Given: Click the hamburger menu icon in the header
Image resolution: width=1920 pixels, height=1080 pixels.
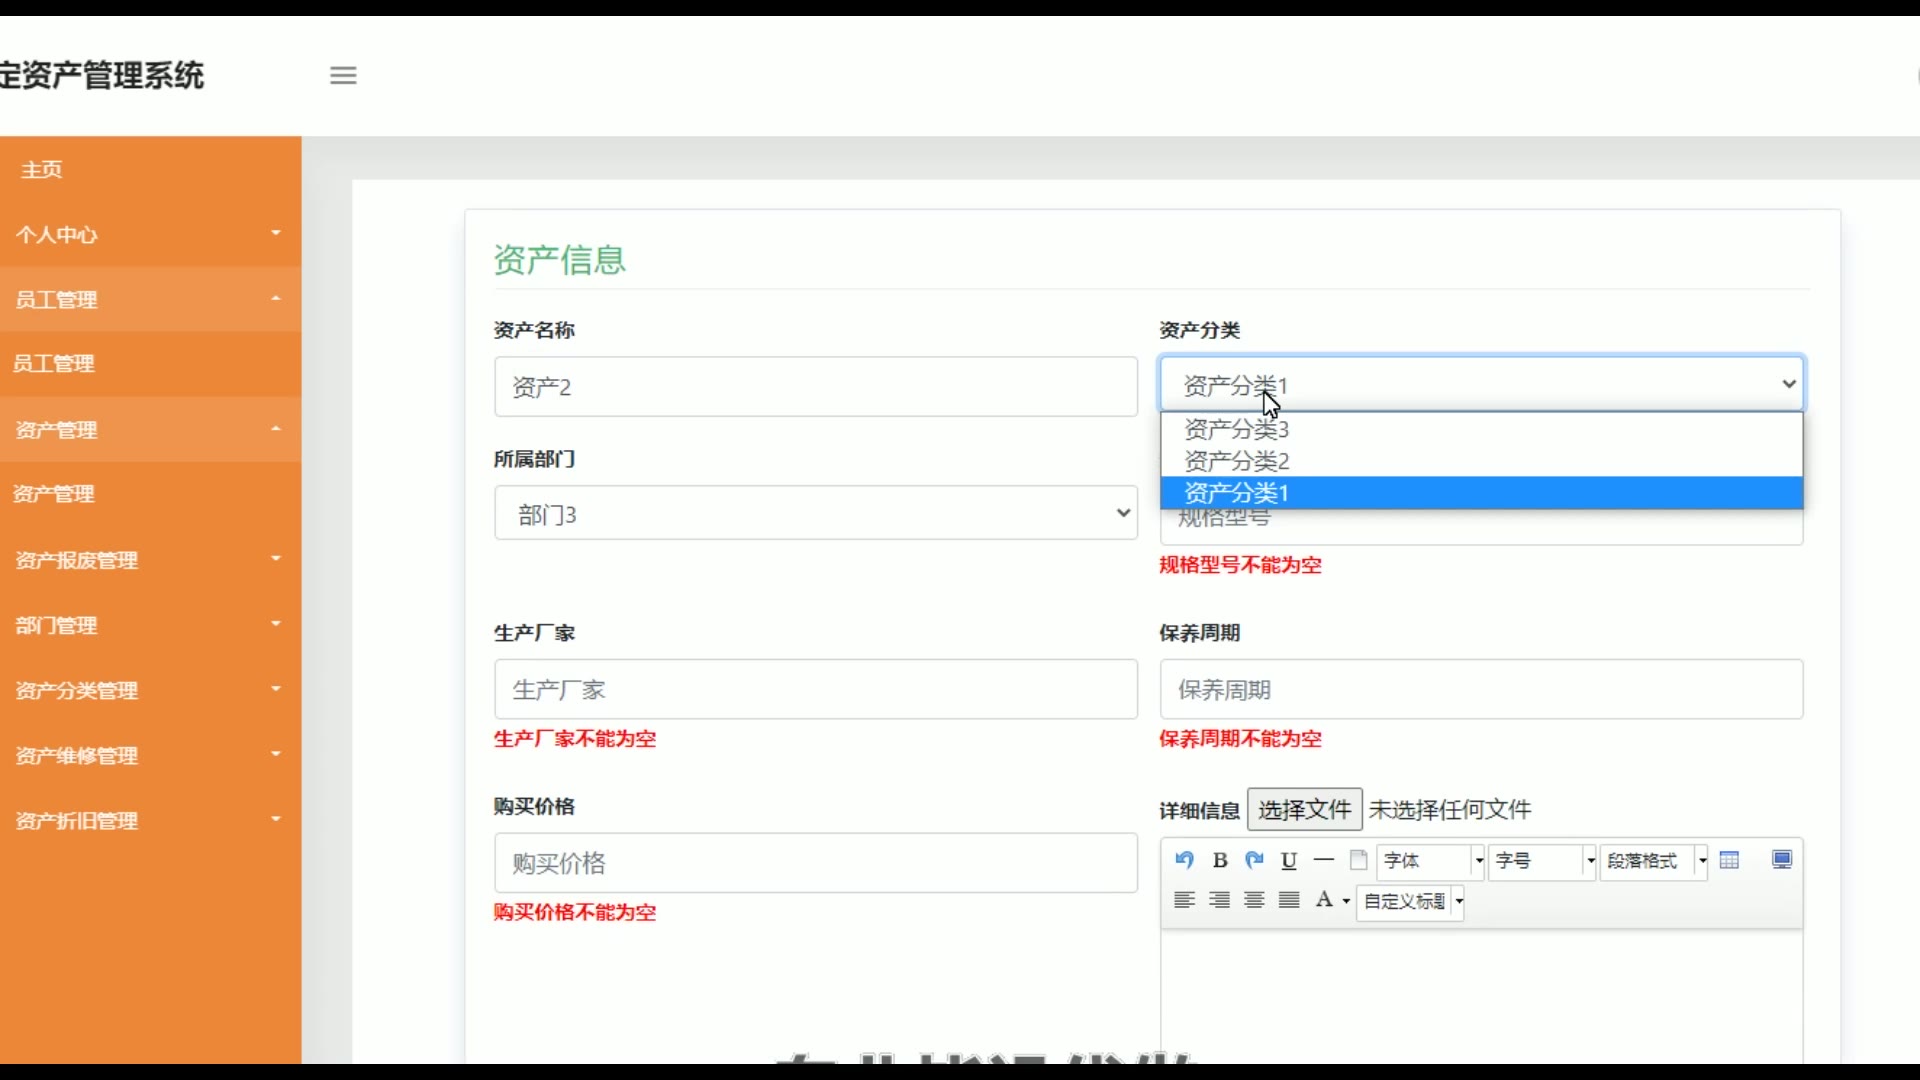Looking at the screenshot, I should point(343,75).
